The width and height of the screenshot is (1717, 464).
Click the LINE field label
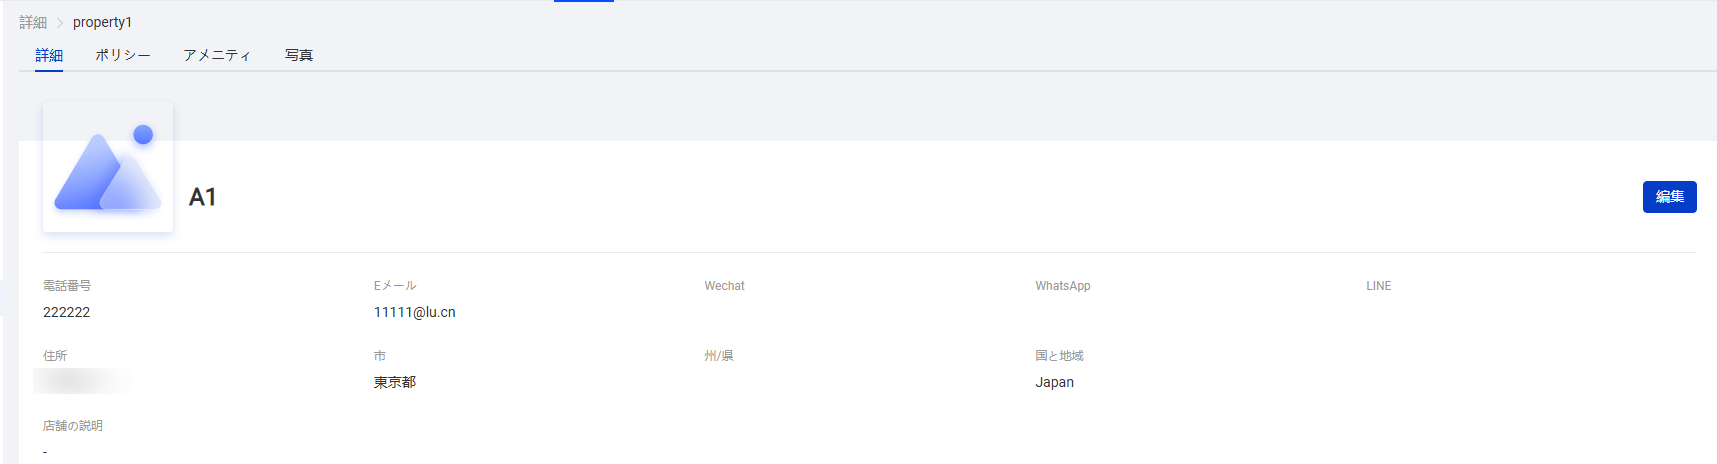point(1378,286)
